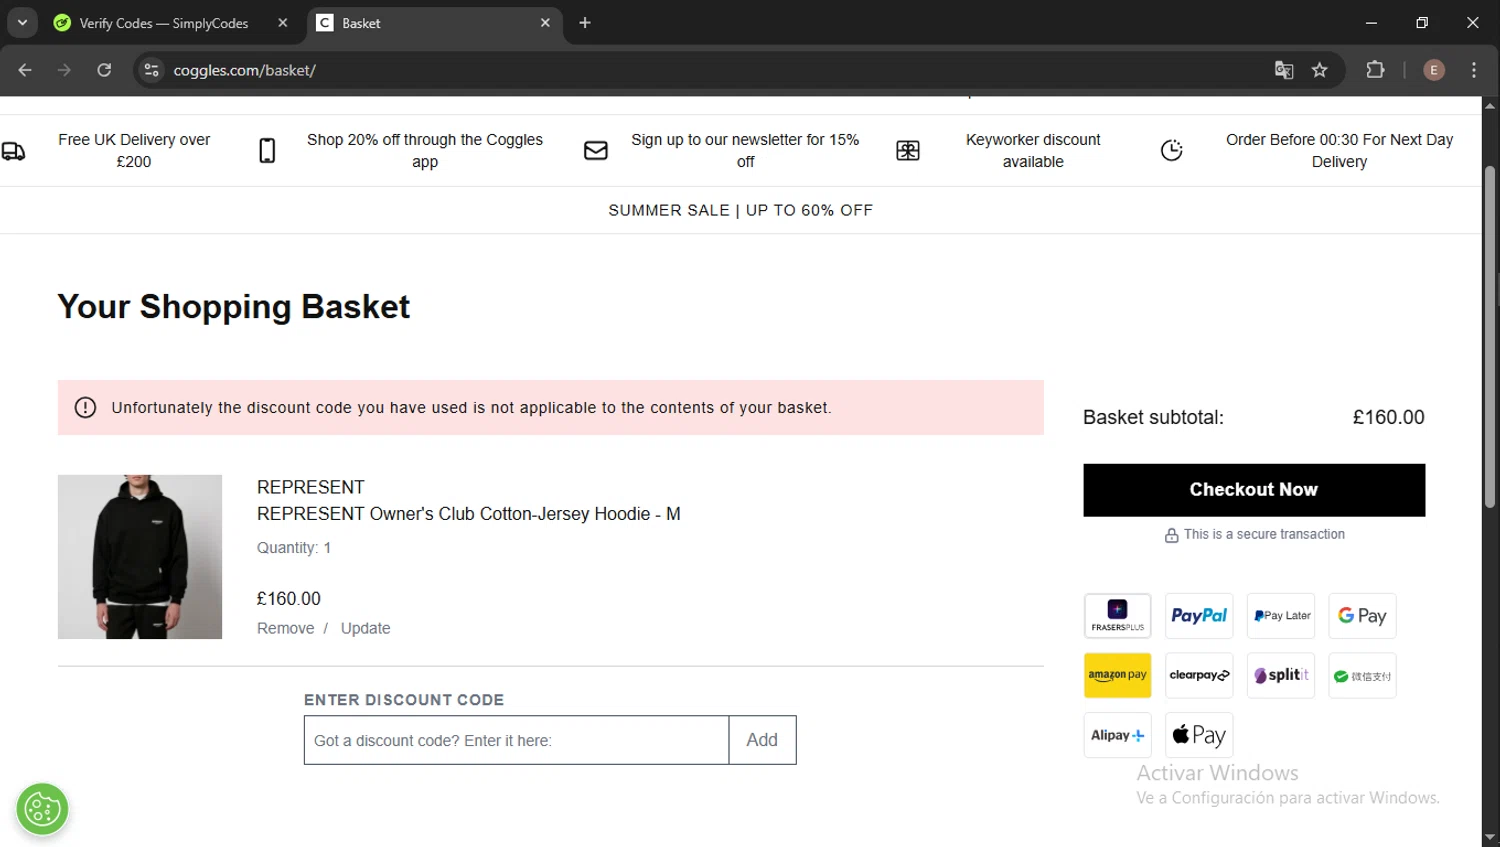Open site information icon in address bar
The height and width of the screenshot is (847, 1500).
[x=151, y=70]
